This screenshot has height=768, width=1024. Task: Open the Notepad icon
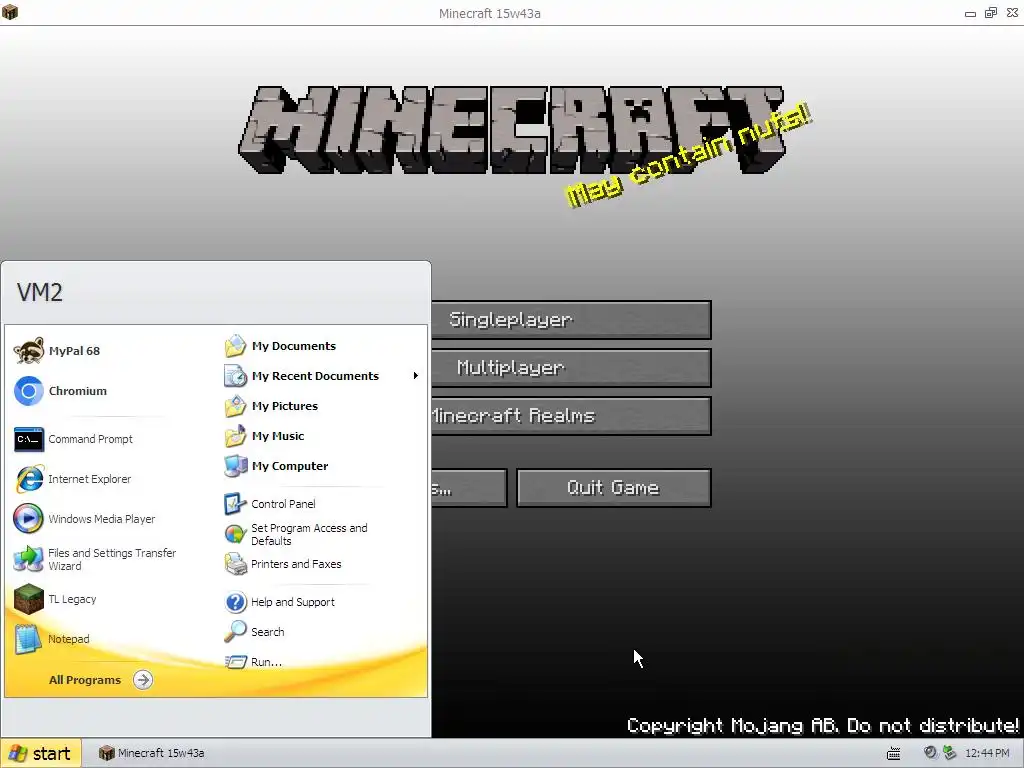(x=29, y=639)
